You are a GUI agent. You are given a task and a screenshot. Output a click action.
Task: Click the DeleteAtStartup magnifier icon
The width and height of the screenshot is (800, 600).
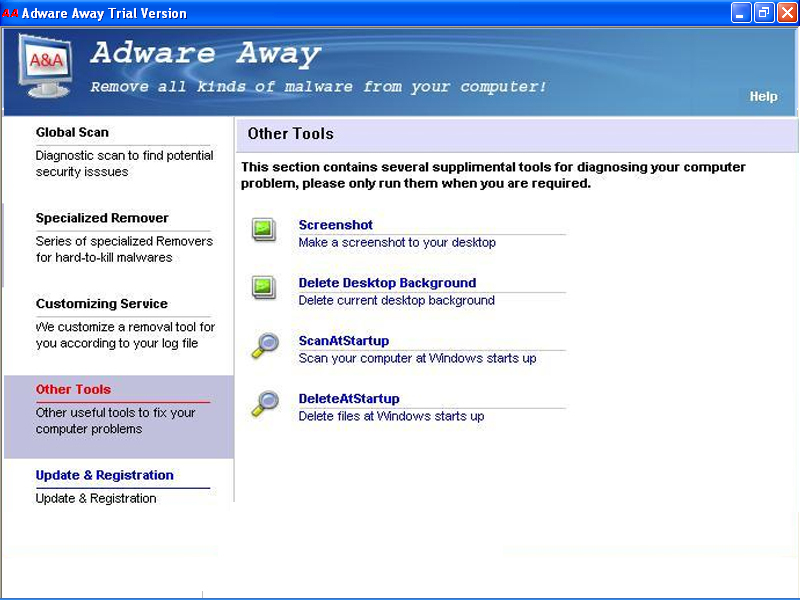[x=265, y=404]
